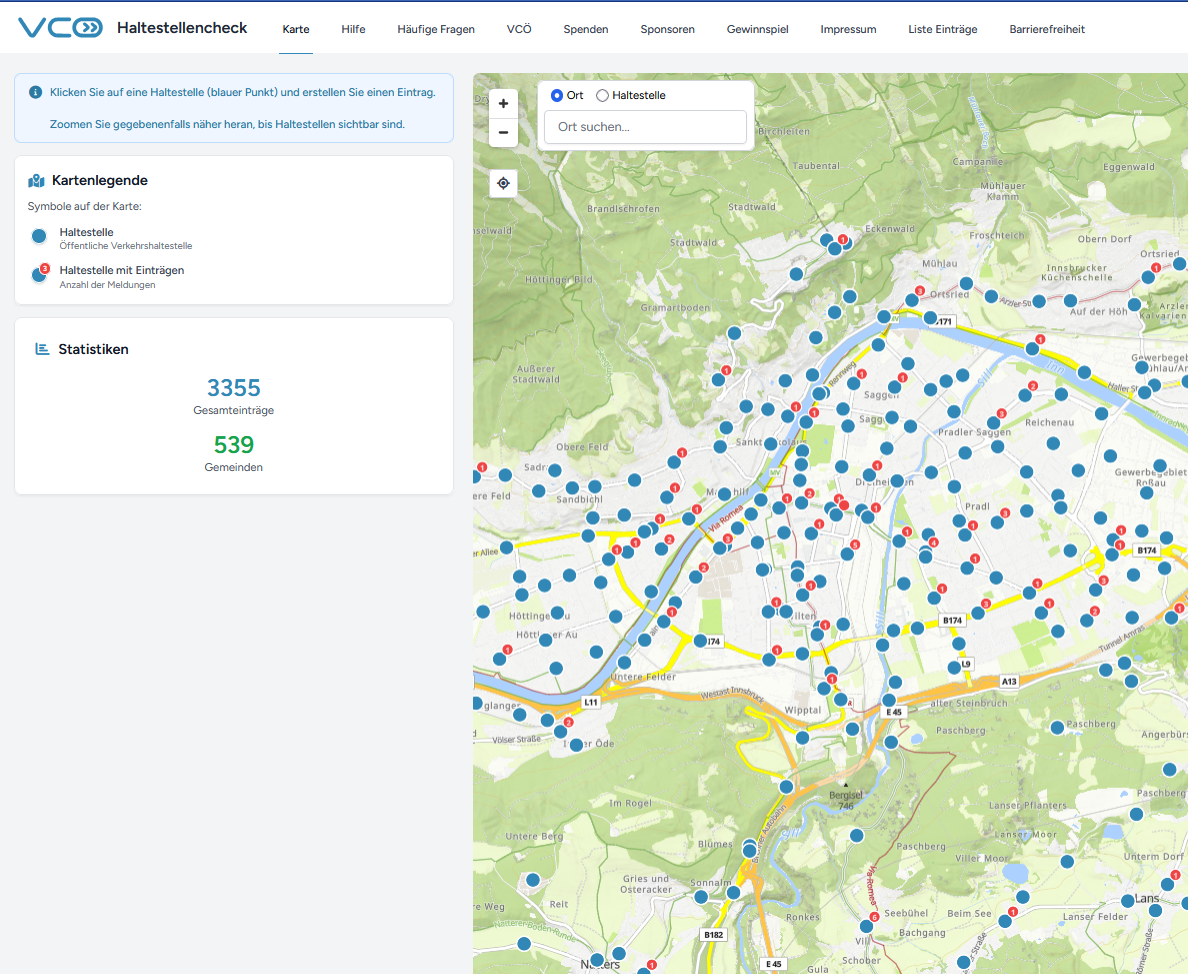1188x974 pixels.
Task: Click the Spenden navigation link
Action: click(x=585, y=29)
